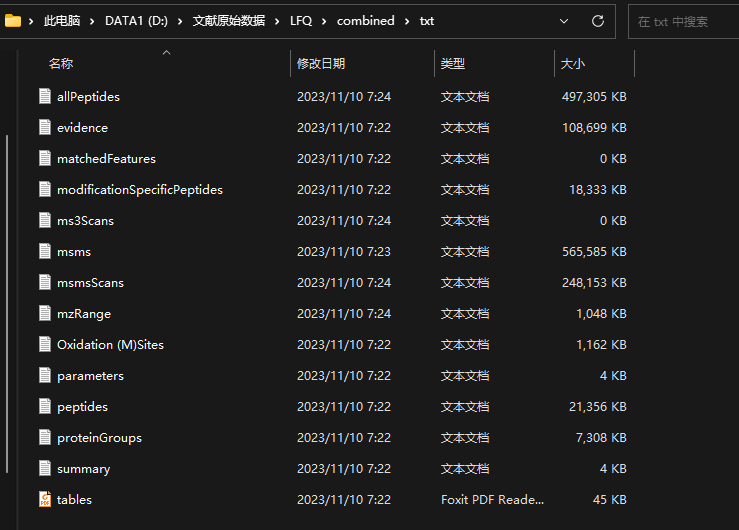
Task: Click the refresh button in address bar
Action: click(598, 20)
